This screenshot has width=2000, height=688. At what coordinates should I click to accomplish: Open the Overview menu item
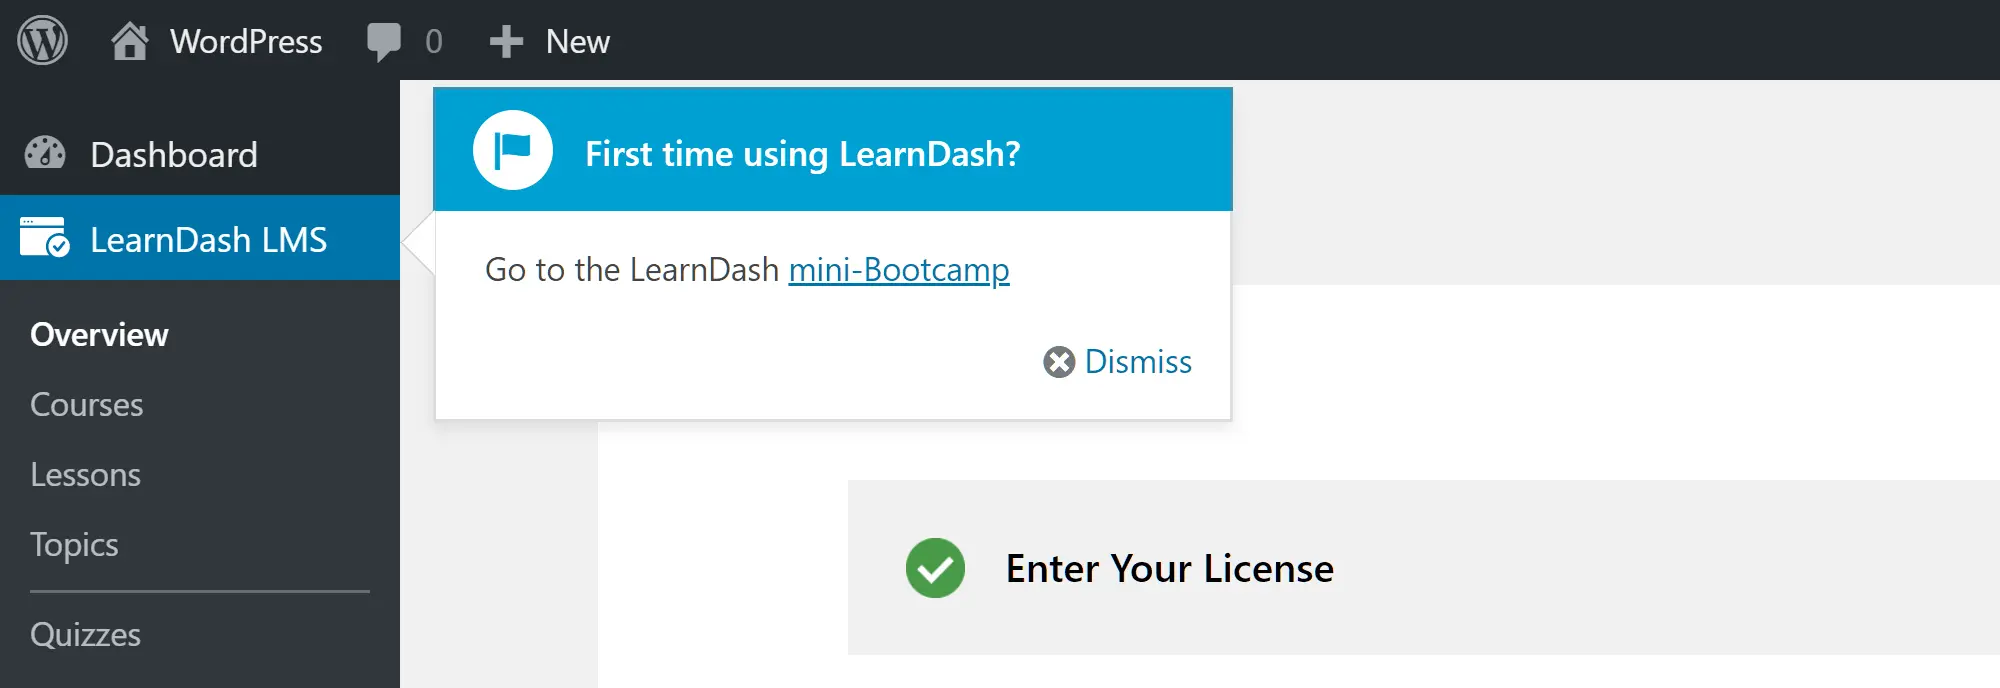99,334
